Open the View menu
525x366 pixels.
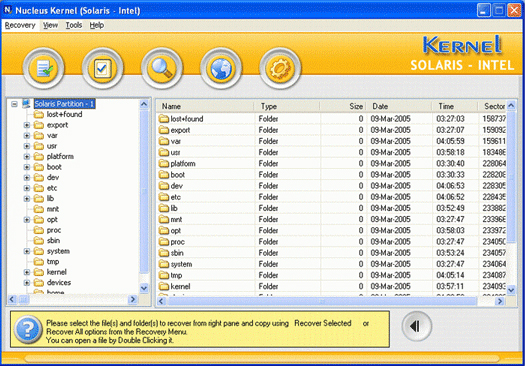click(50, 25)
